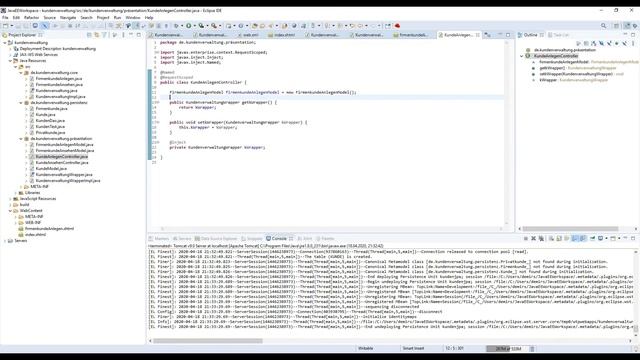
Task: Collapse the de.kundenverwaltung.core package
Action: point(21,73)
